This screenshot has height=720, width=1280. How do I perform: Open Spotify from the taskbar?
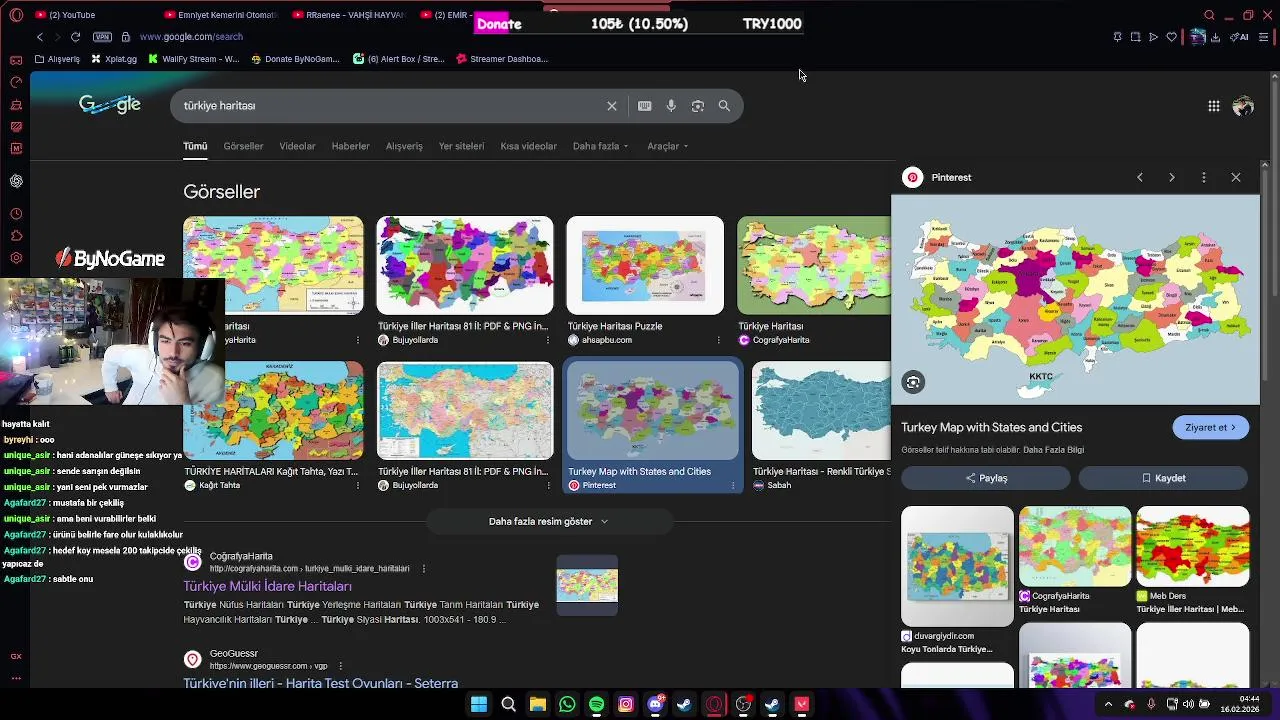(x=596, y=704)
